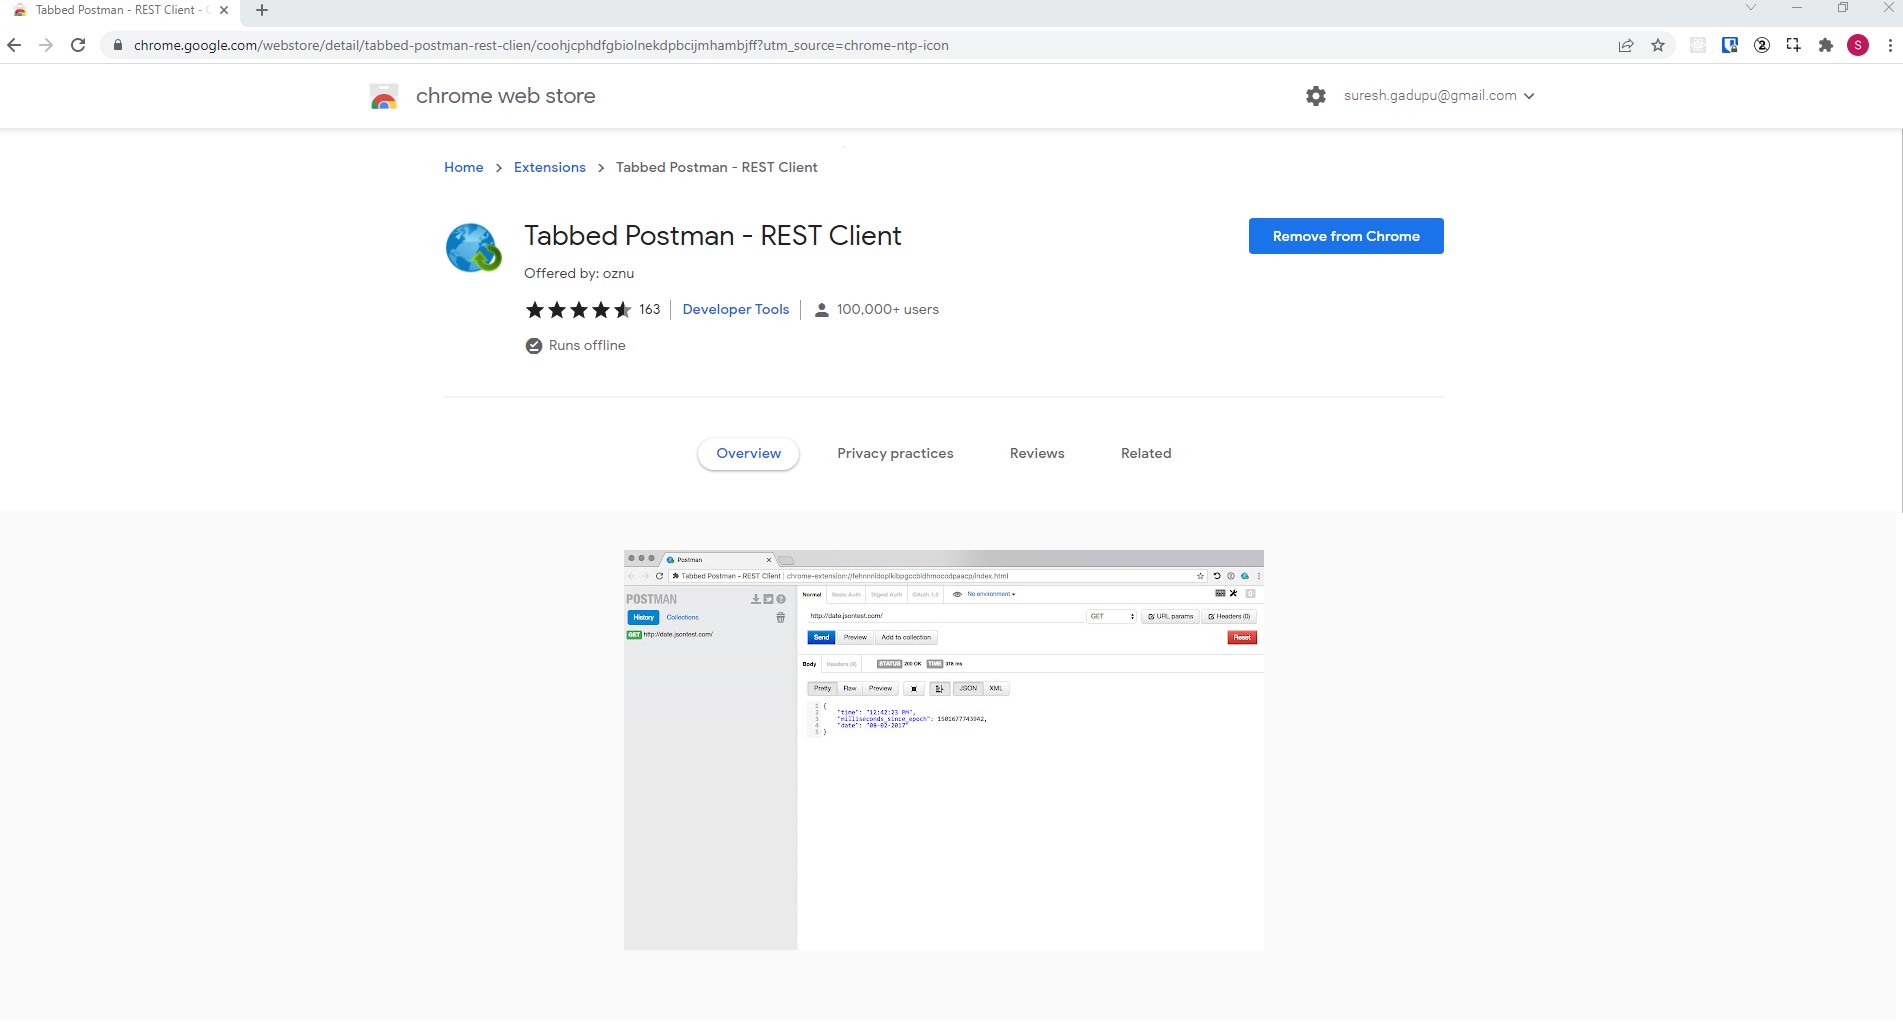1903x1024 pixels.
Task: Click the back navigation arrow
Action: [x=13, y=45]
